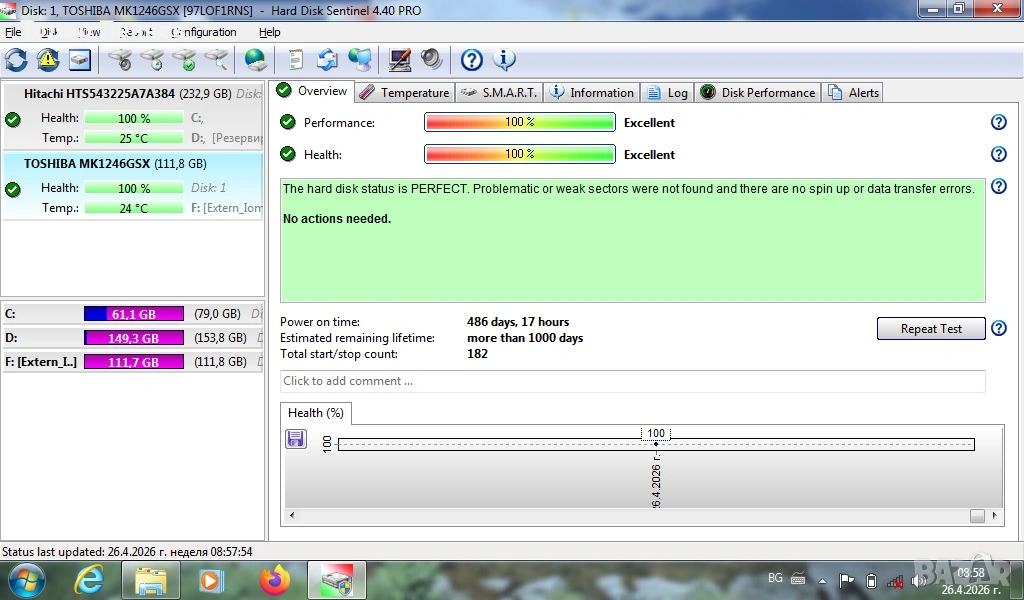Save the health graph with floppy icon
Image resolution: width=1024 pixels, height=600 pixels.
296,439
